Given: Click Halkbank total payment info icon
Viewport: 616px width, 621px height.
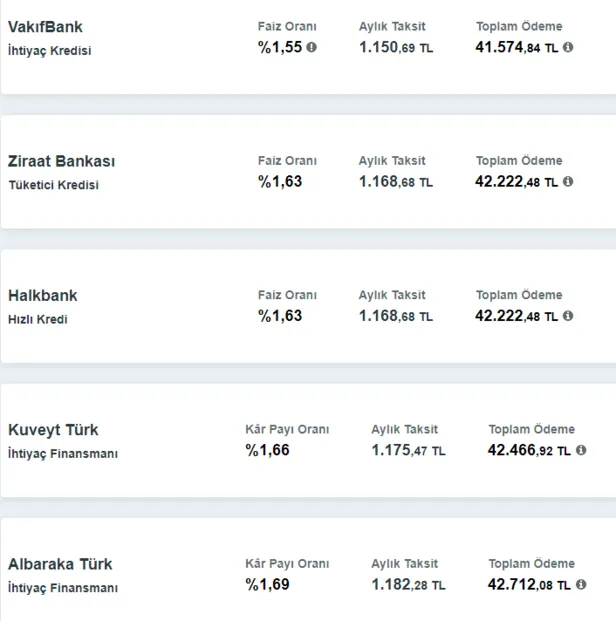Looking at the screenshot, I should (568, 316).
